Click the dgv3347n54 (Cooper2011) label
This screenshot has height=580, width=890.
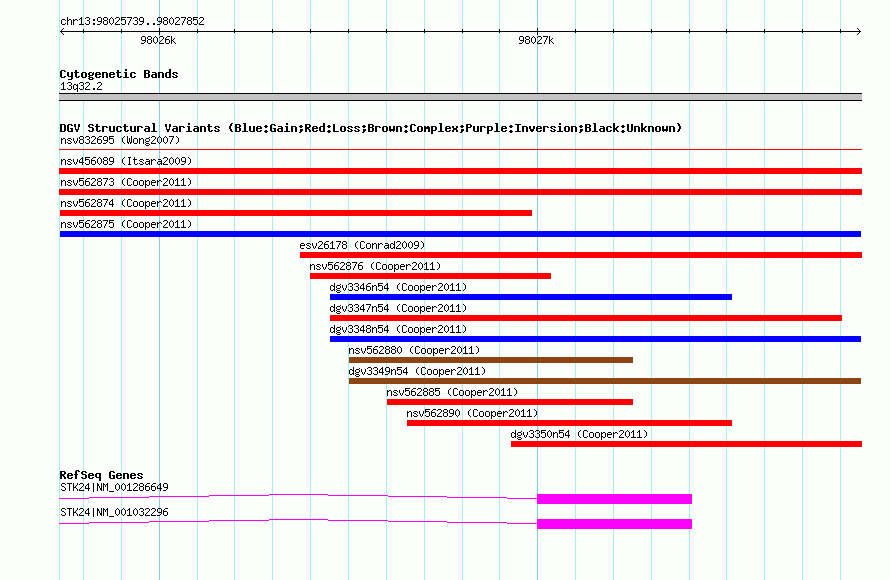398,308
